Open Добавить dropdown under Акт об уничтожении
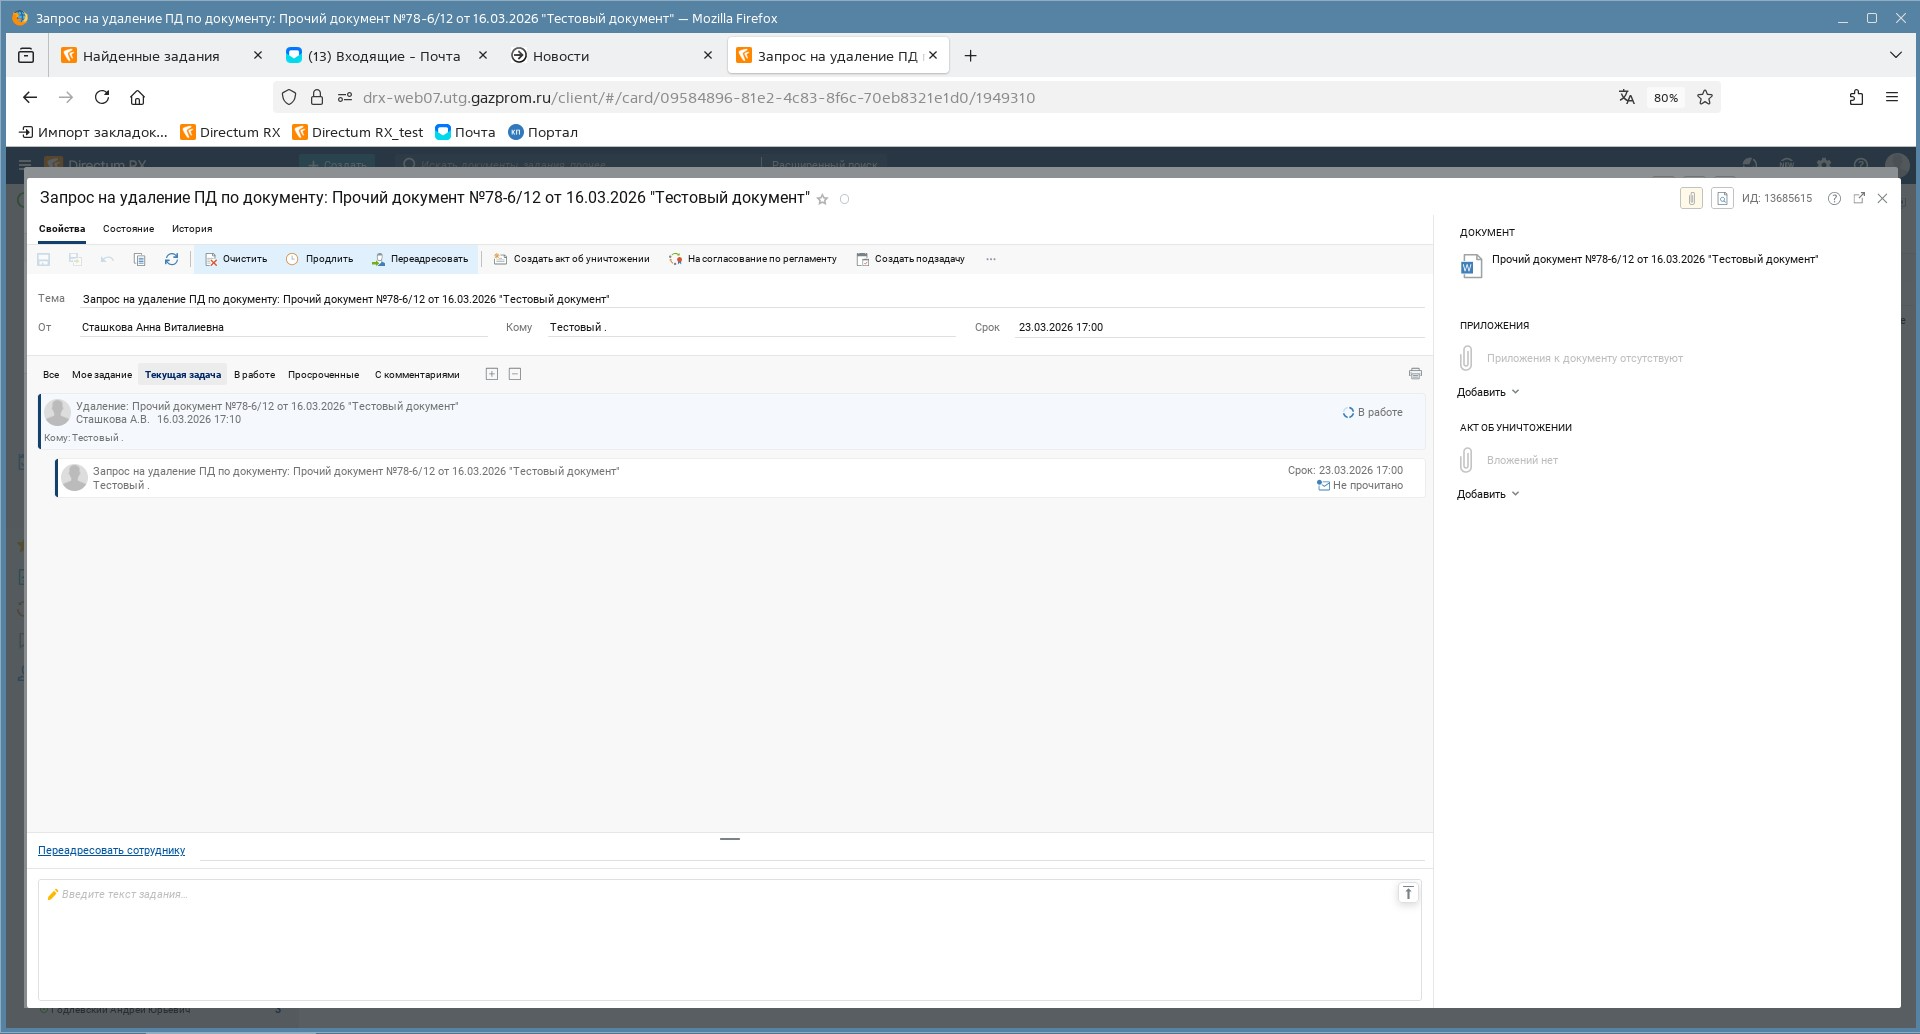 coord(1488,494)
